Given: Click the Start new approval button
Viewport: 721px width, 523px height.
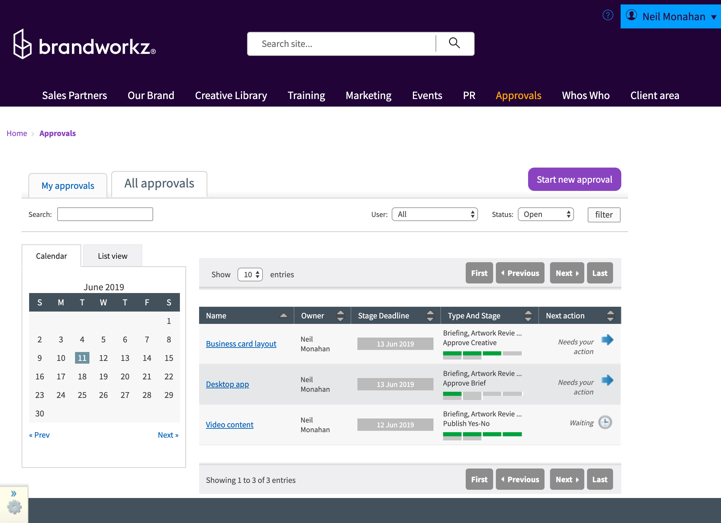Looking at the screenshot, I should 574,179.
